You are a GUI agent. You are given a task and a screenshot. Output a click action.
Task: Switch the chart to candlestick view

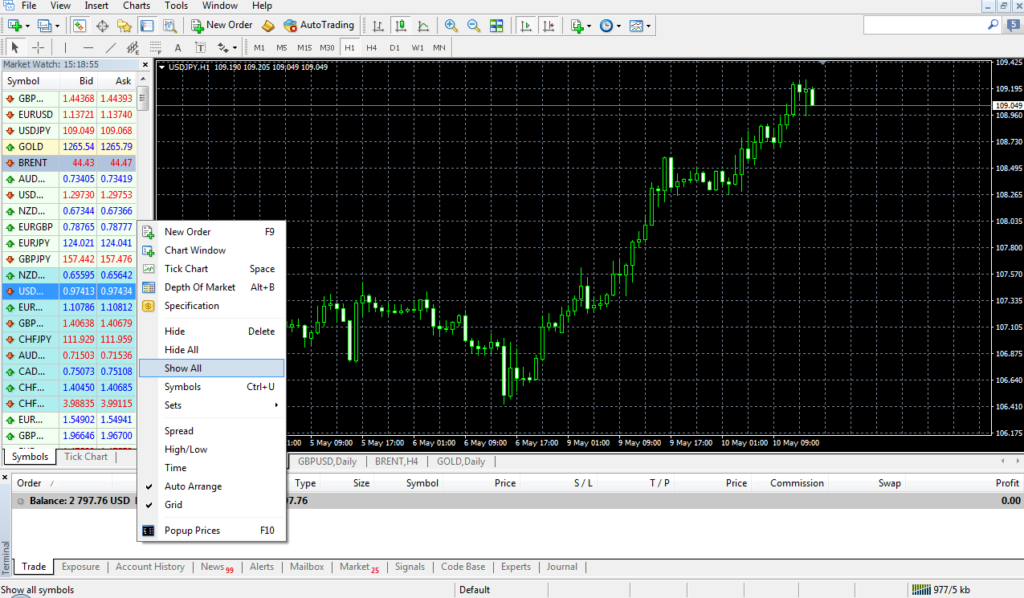tap(401, 26)
